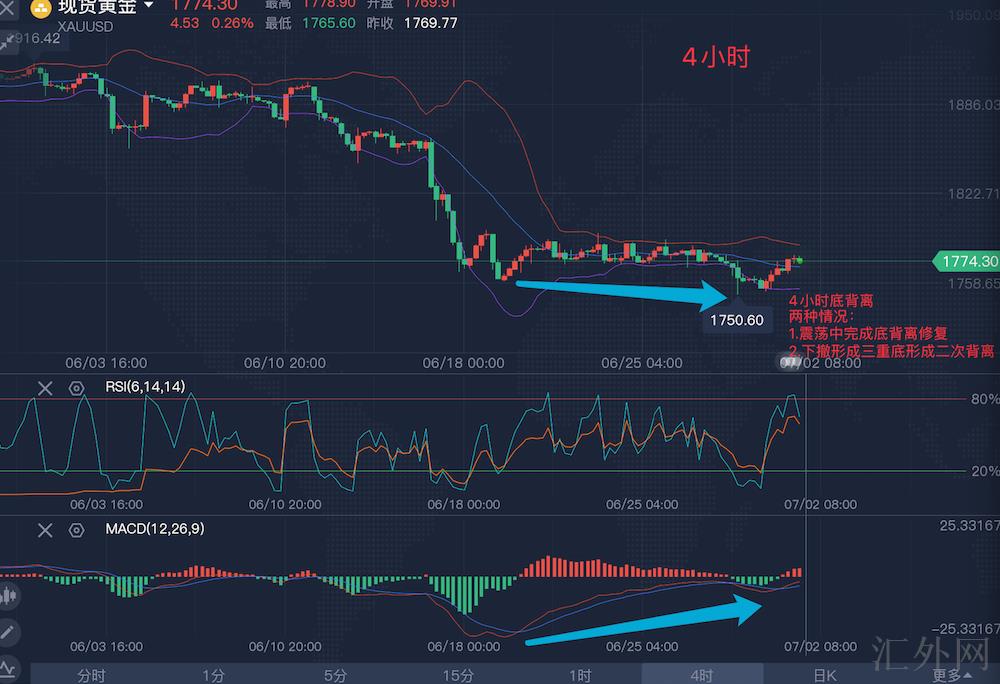Click the 1758.65 price axis label
This screenshot has height=684, width=1000.
tap(974, 283)
